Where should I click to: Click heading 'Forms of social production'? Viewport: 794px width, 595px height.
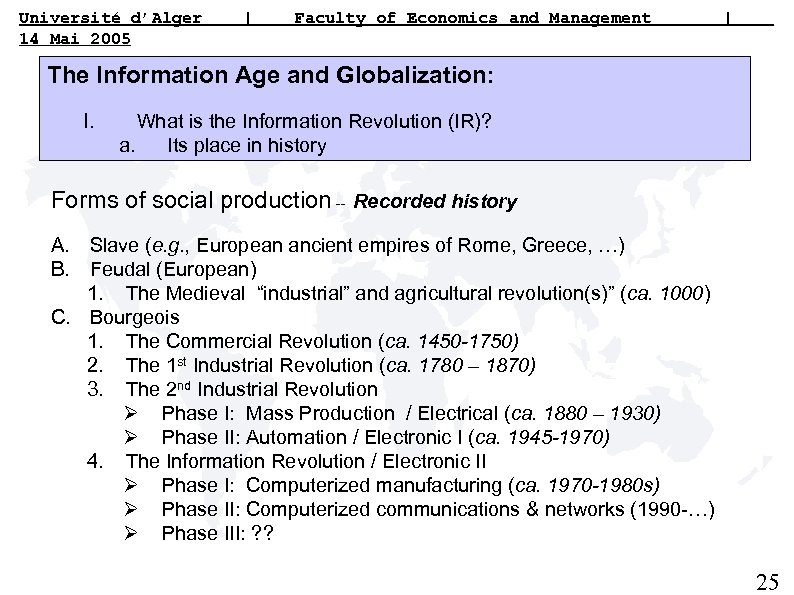pyautogui.click(x=191, y=200)
